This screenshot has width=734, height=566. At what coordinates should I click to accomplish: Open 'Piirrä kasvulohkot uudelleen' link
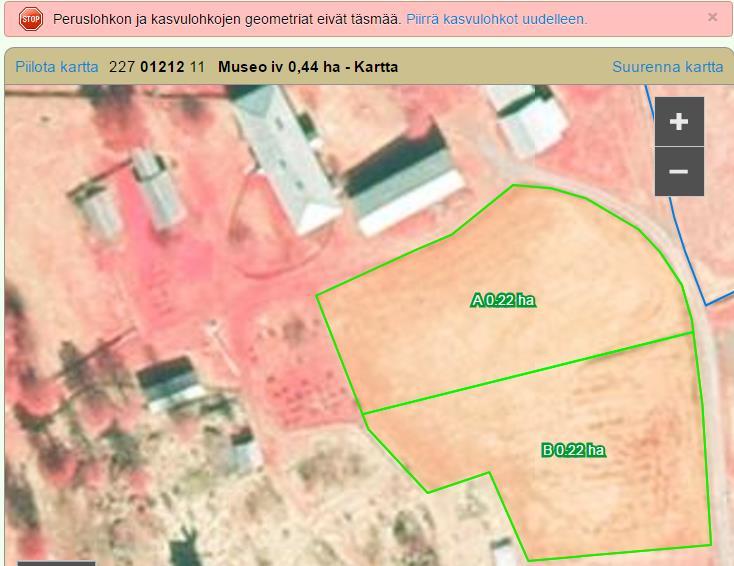pyautogui.click(x=497, y=19)
